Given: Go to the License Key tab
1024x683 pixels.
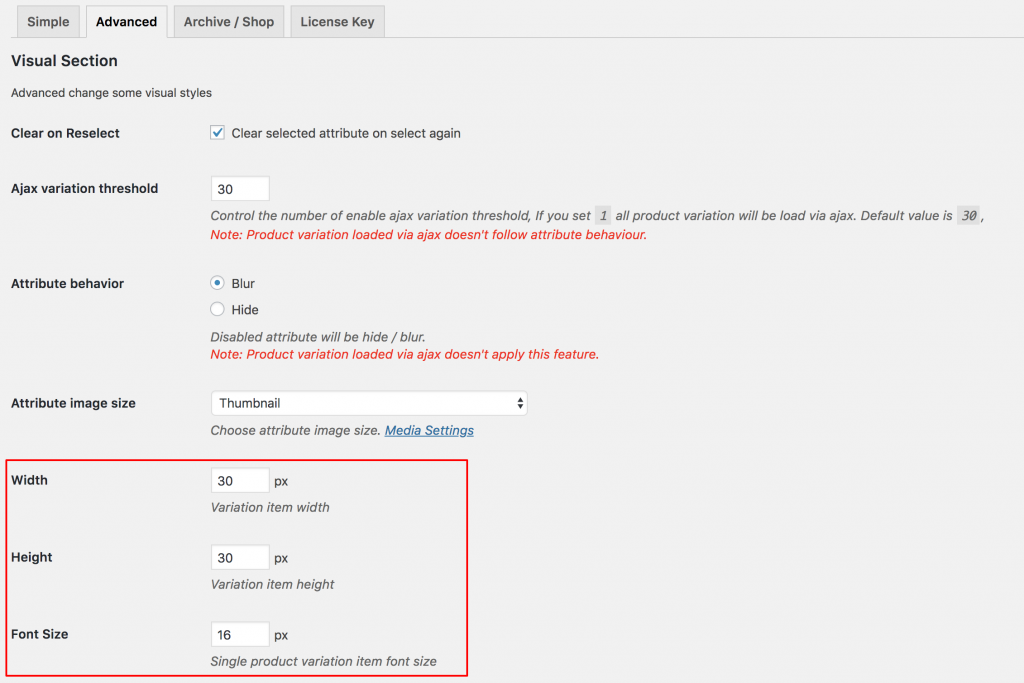Looking at the screenshot, I should point(337,21).
